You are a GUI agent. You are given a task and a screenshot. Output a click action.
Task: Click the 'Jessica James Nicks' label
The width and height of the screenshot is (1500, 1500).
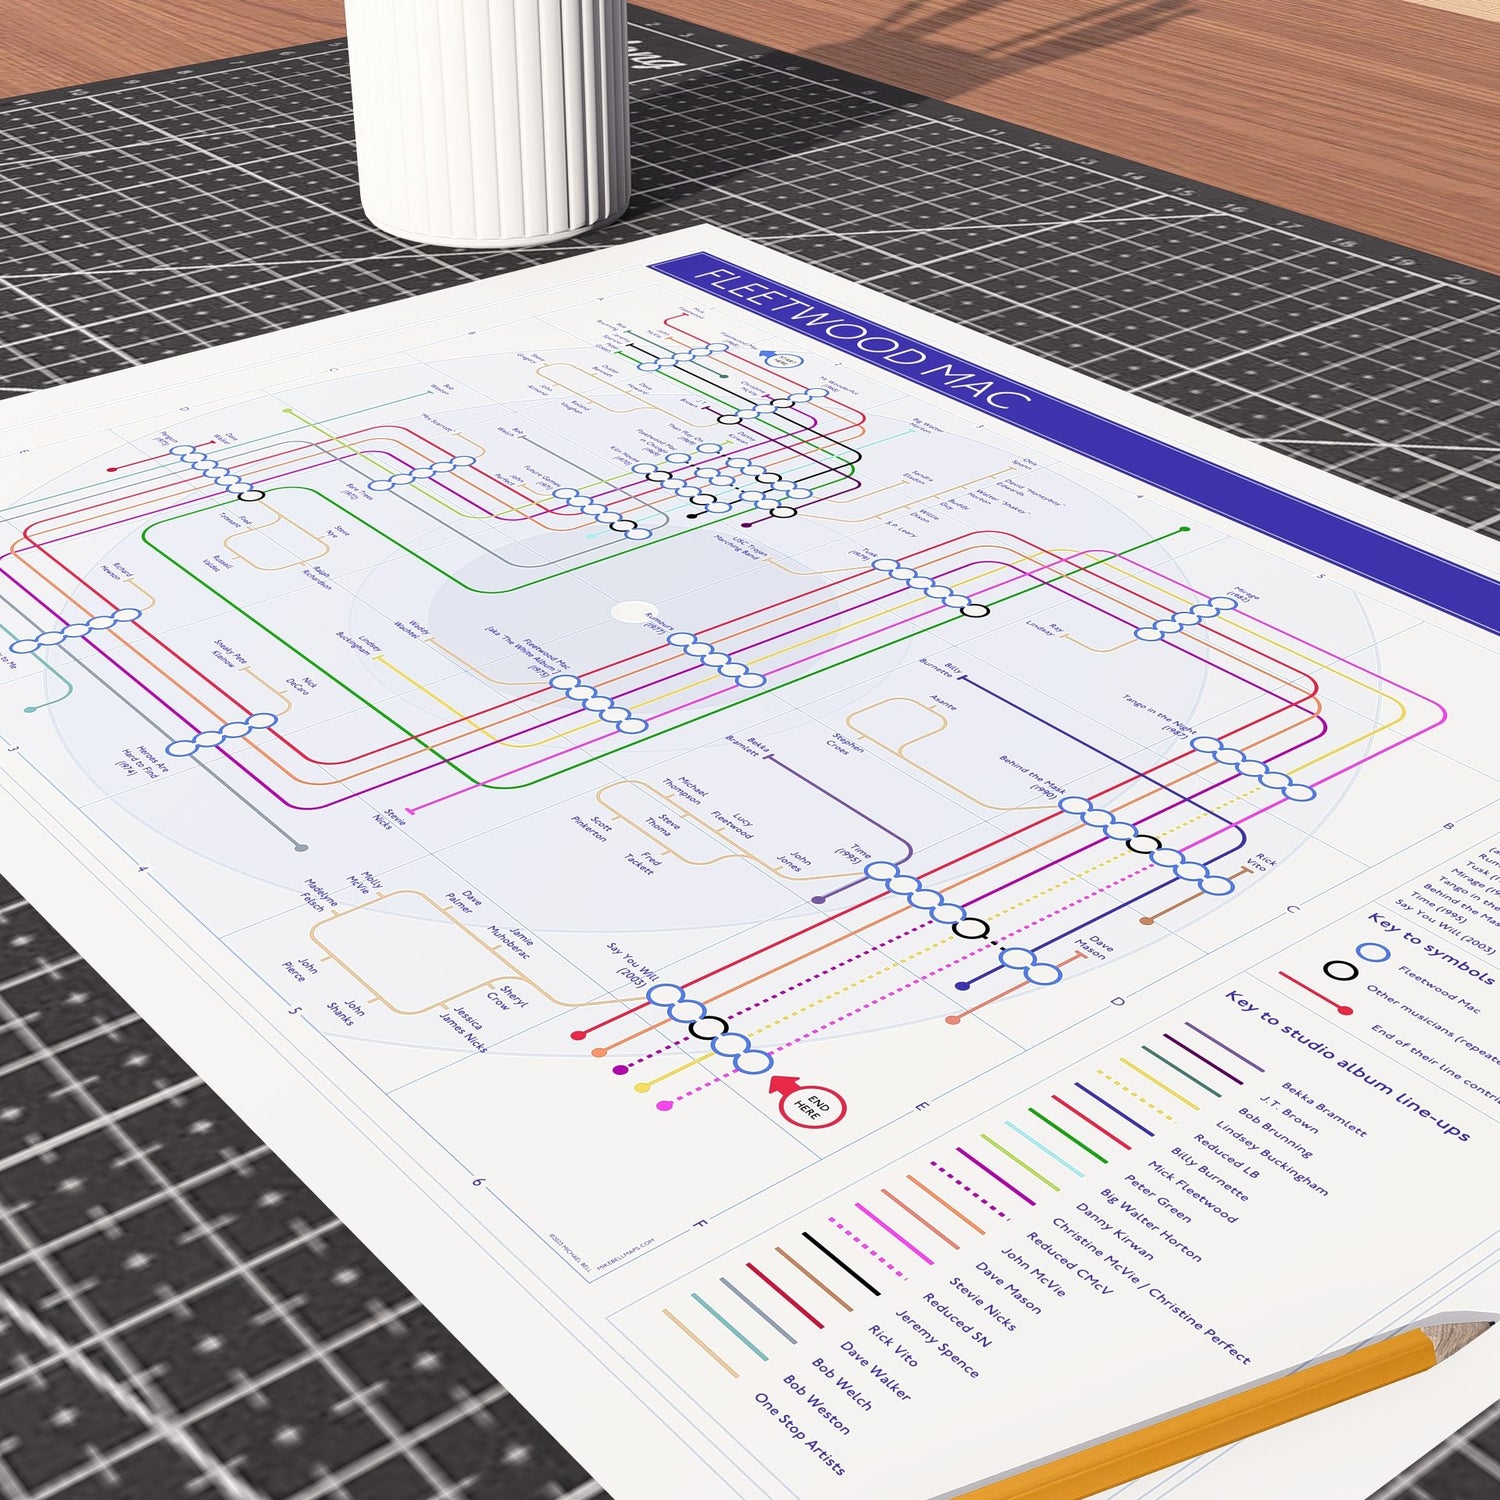[x=462, y=1030]
